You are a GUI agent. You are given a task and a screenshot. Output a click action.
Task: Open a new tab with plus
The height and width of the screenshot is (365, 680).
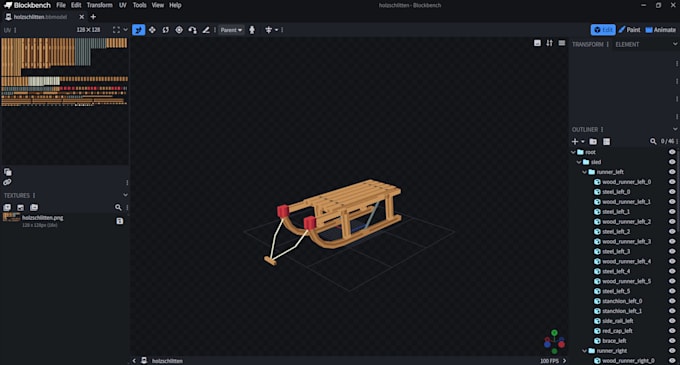[x=93, y=17]
